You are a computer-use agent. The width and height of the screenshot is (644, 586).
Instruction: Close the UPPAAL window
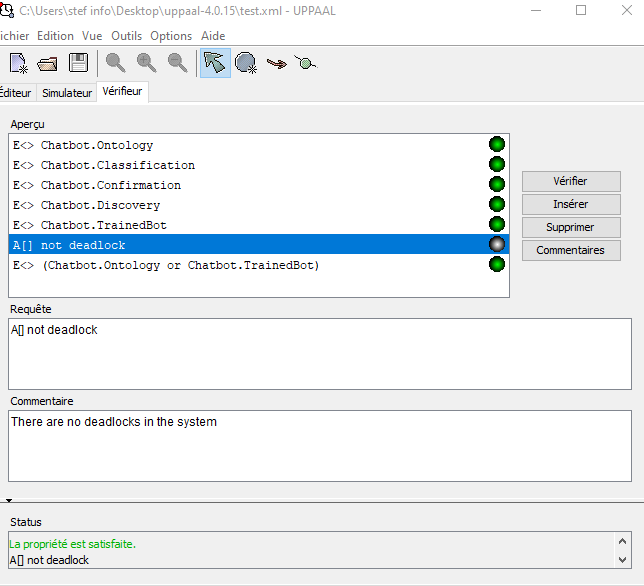[x=627, y=10]
